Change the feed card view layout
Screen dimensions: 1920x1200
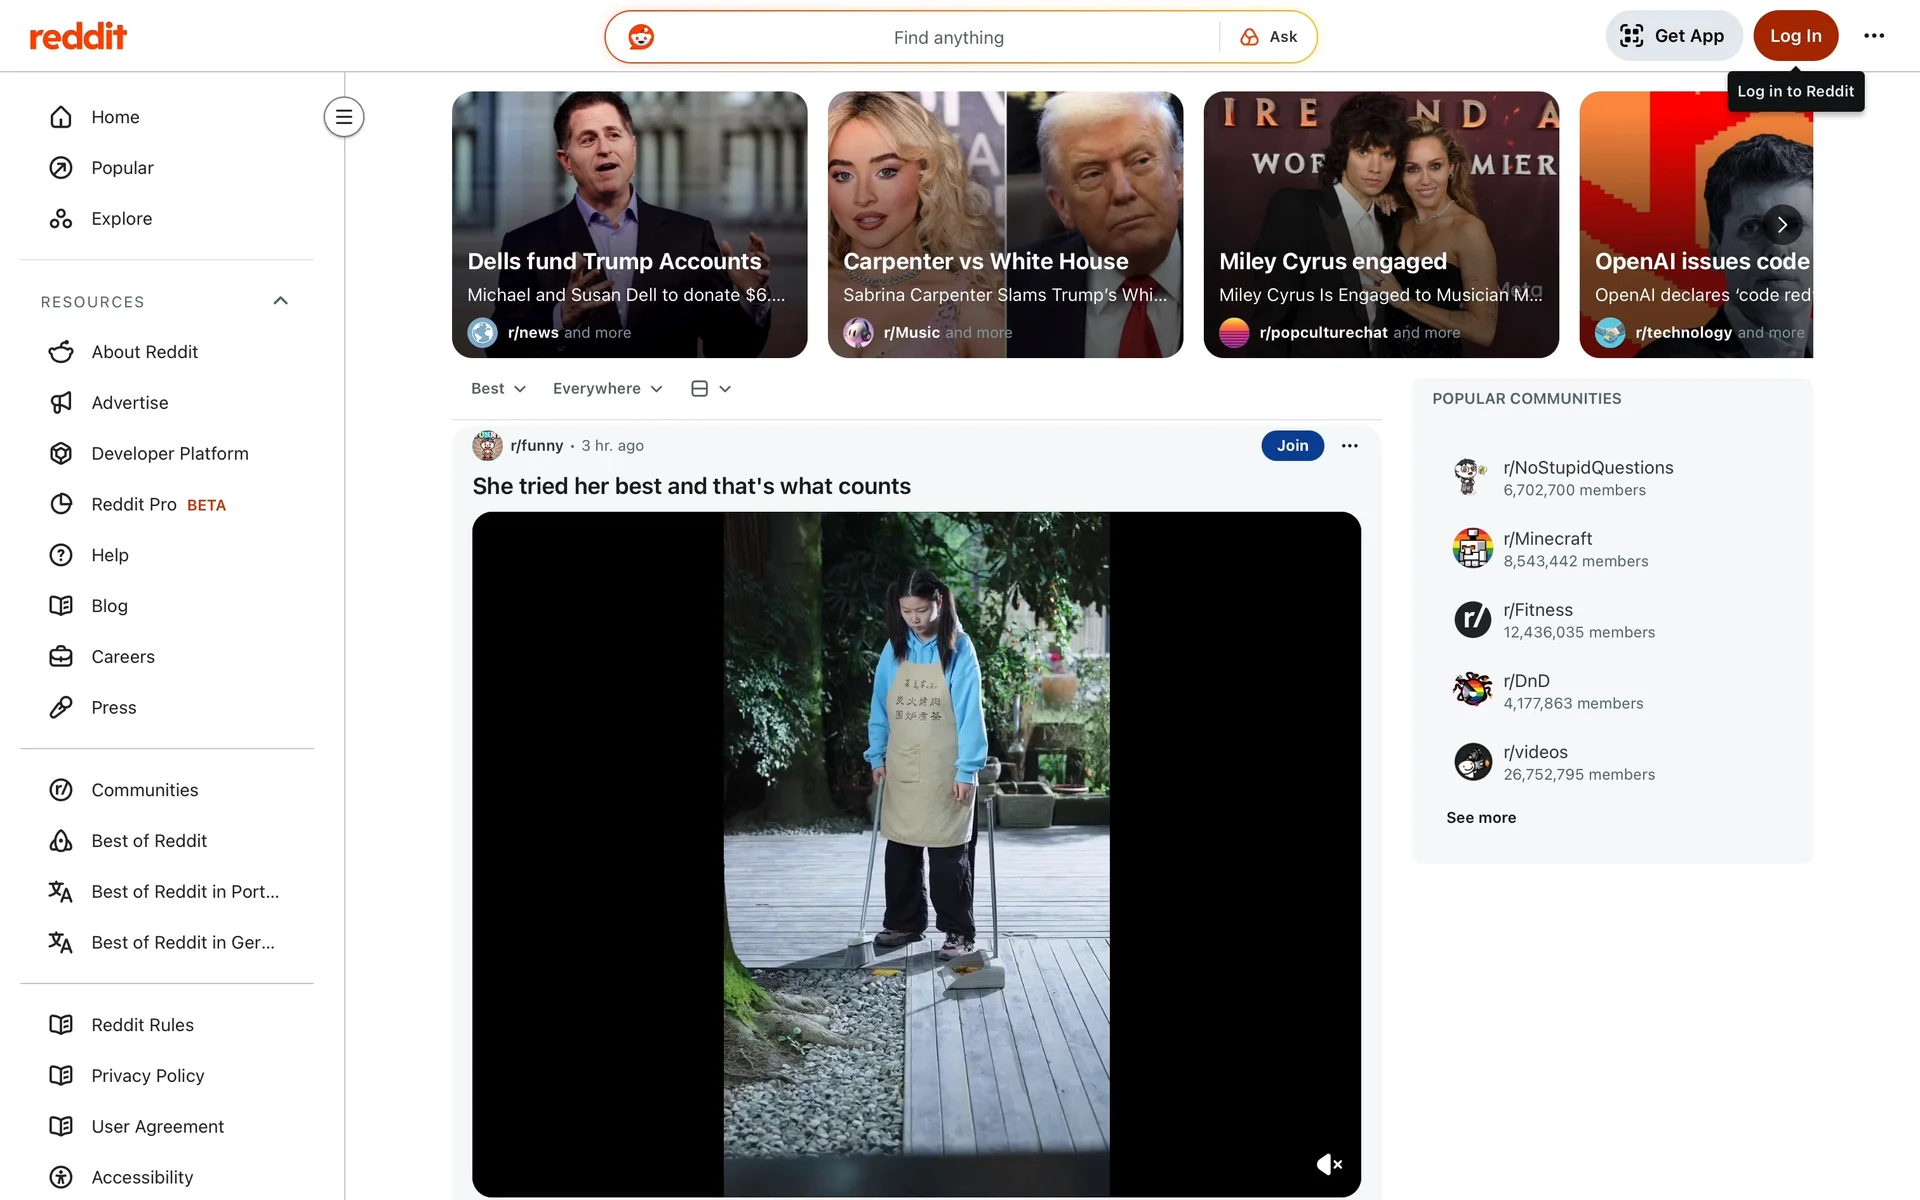(711, 389)
